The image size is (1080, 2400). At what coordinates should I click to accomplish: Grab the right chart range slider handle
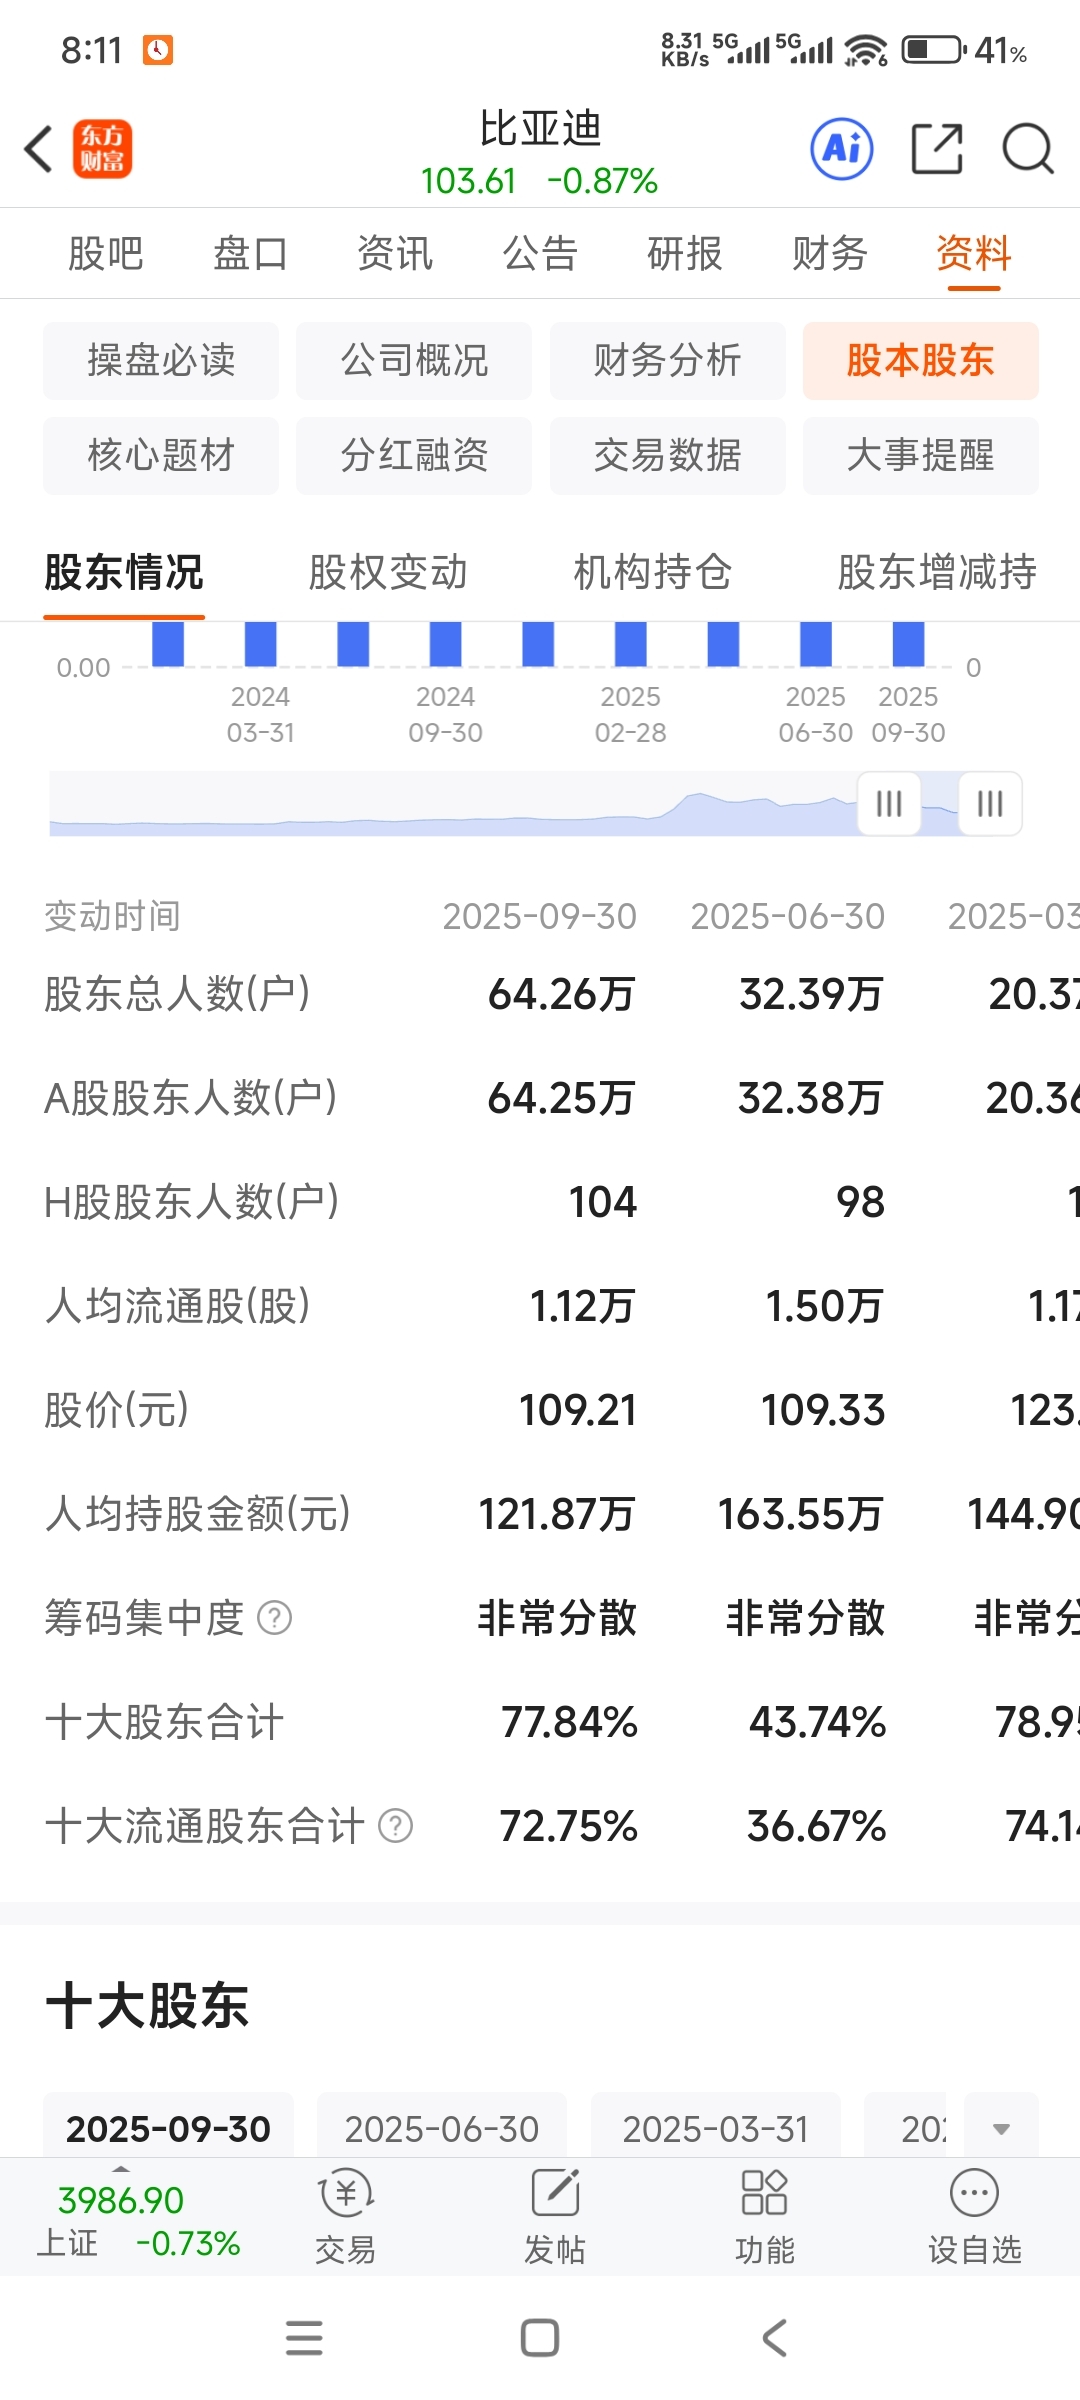990,803
